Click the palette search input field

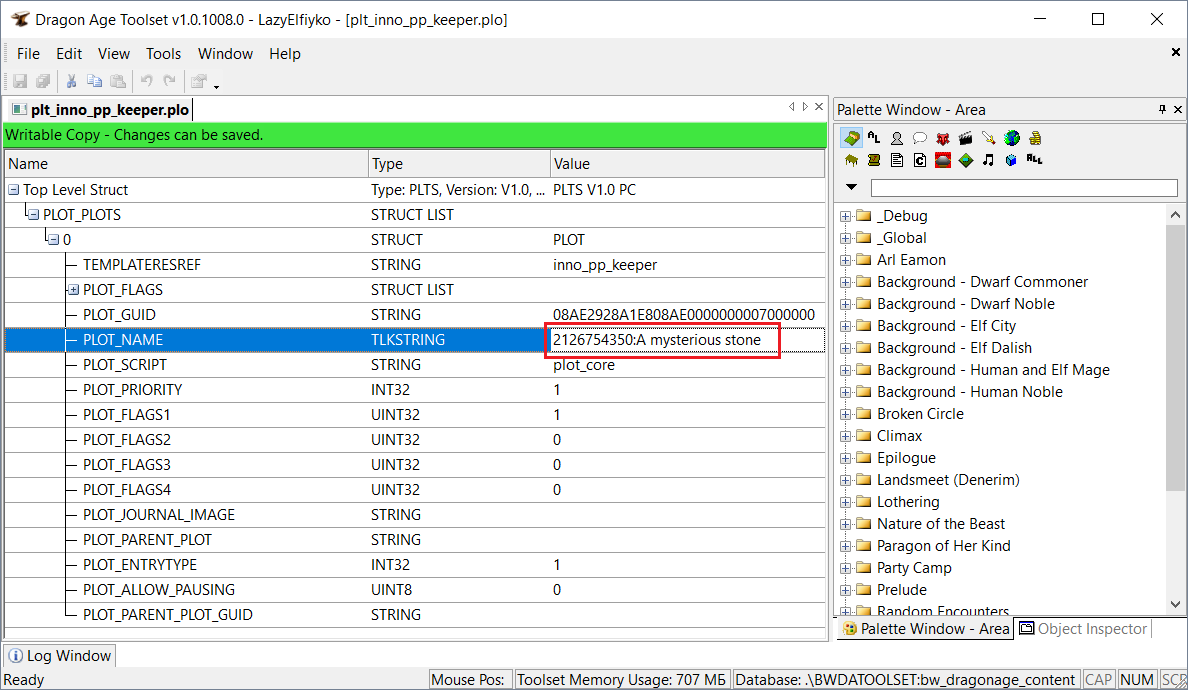tap(1024, 187)
